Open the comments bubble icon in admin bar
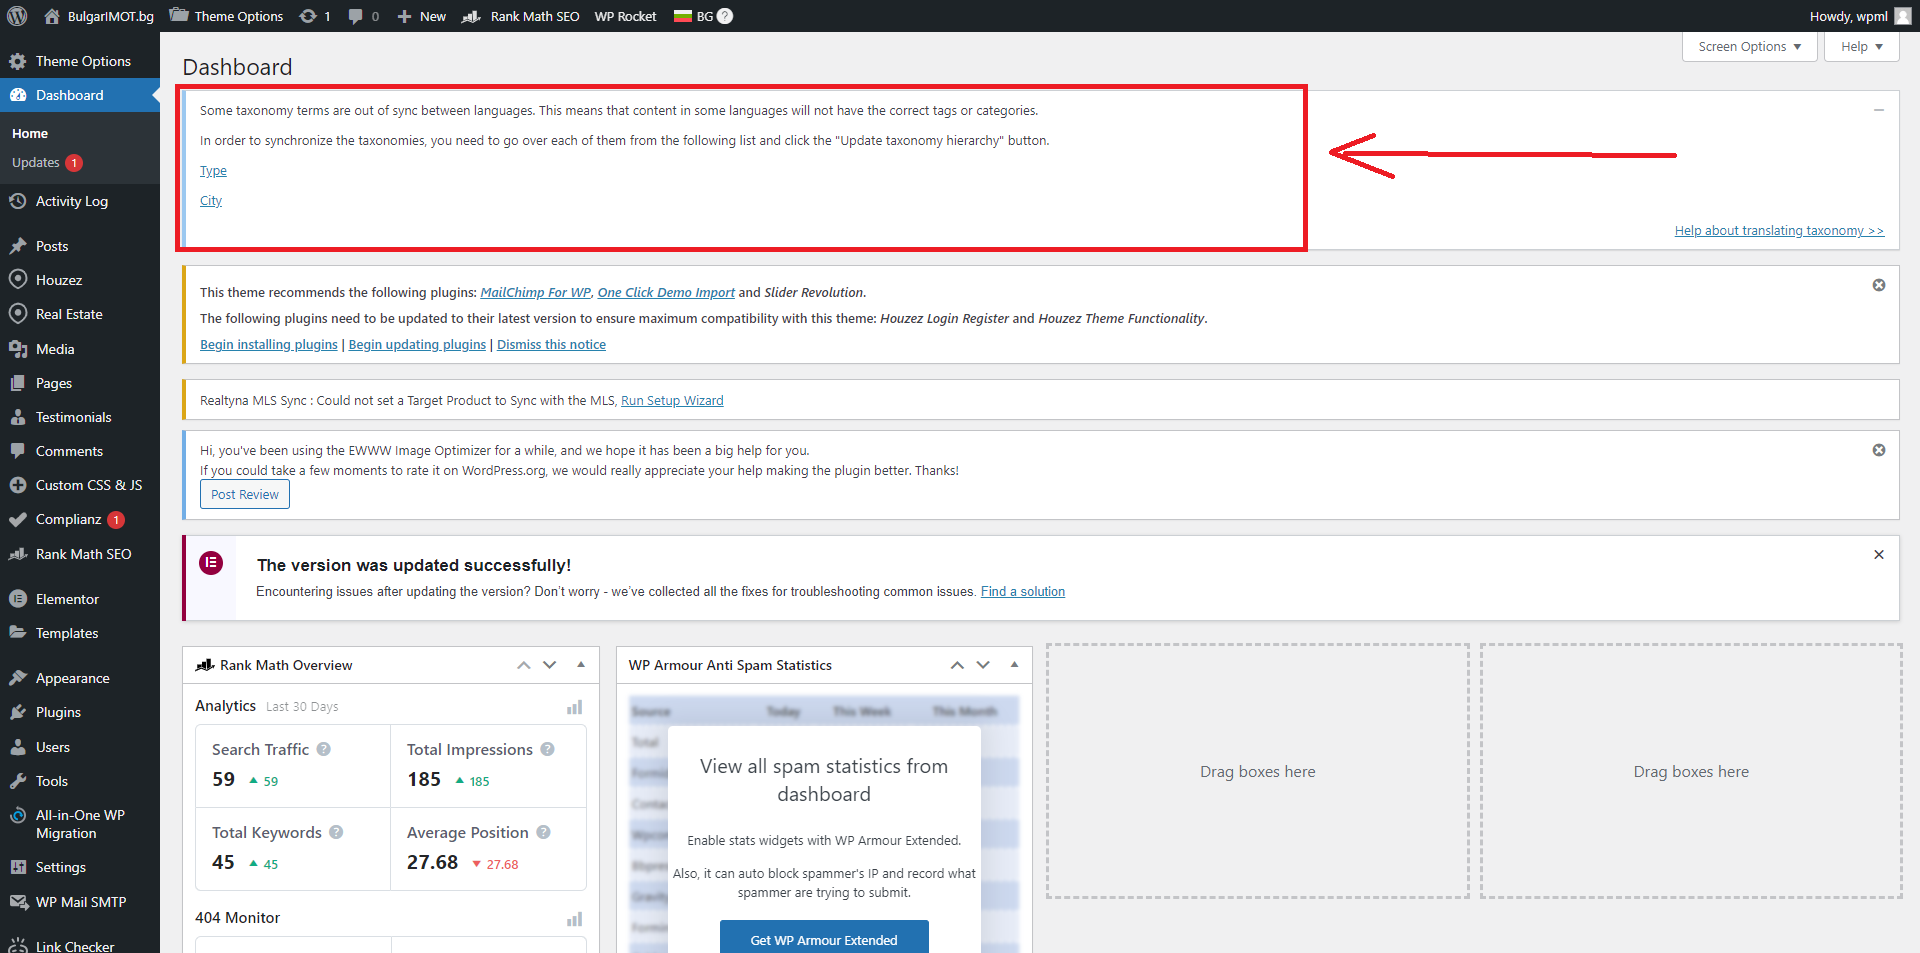Viewport: 1920px width, 953px height. tap(355, 16)
